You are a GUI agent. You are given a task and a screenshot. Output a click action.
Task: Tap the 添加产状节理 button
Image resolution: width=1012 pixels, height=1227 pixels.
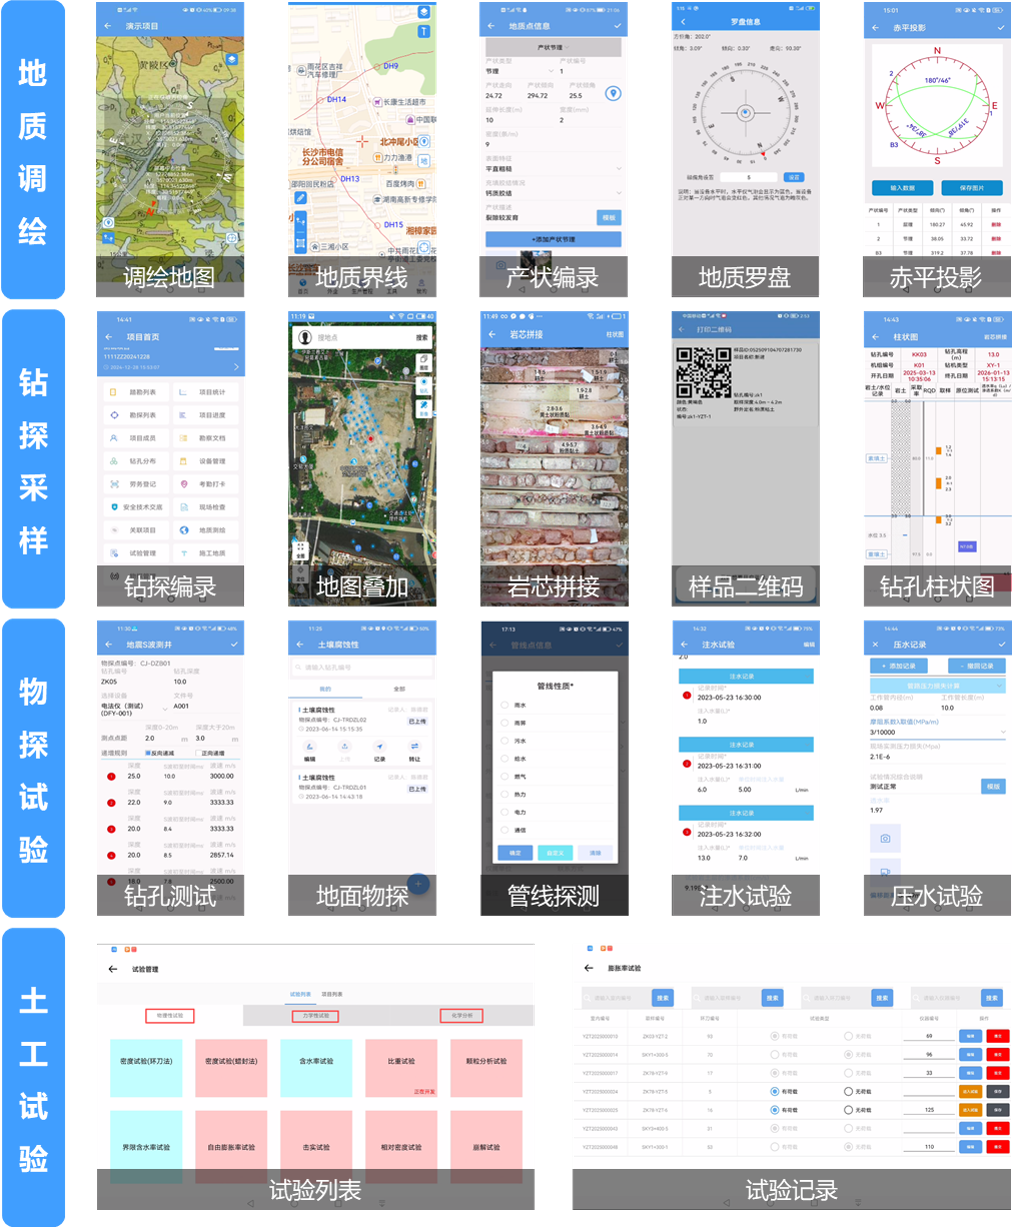click(x=553, y=240)
